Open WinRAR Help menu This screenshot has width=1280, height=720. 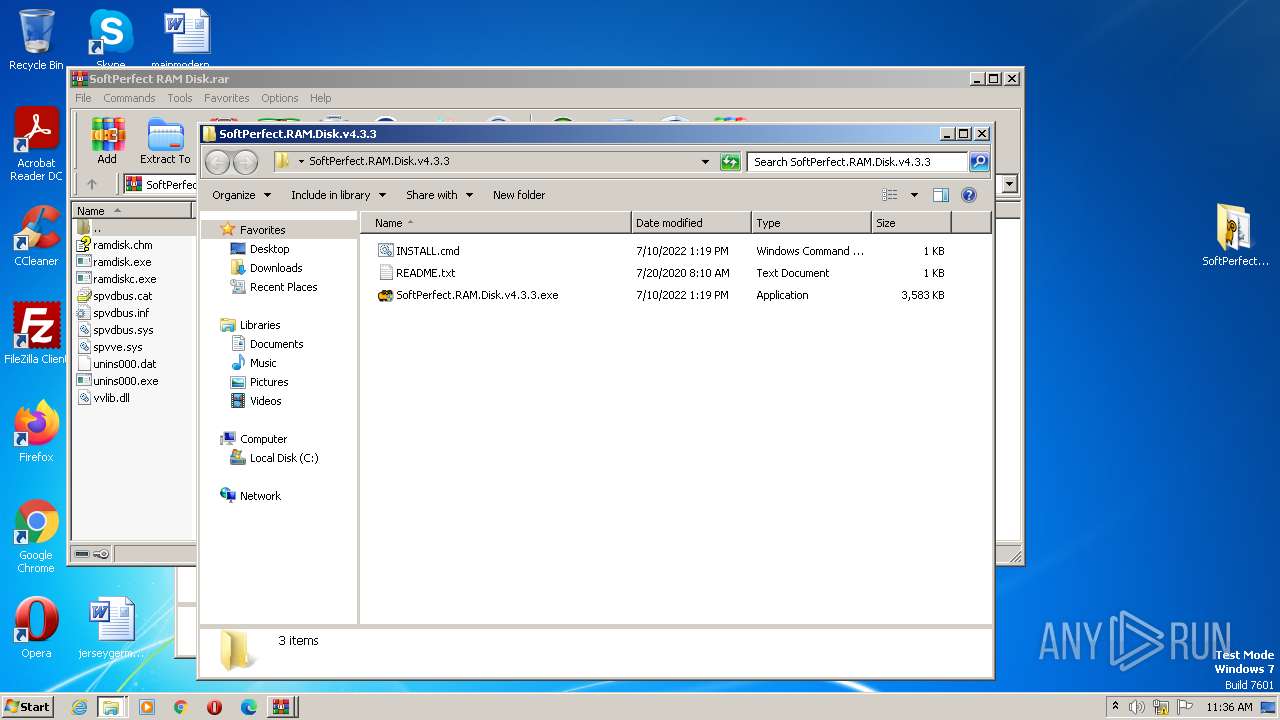320,98
